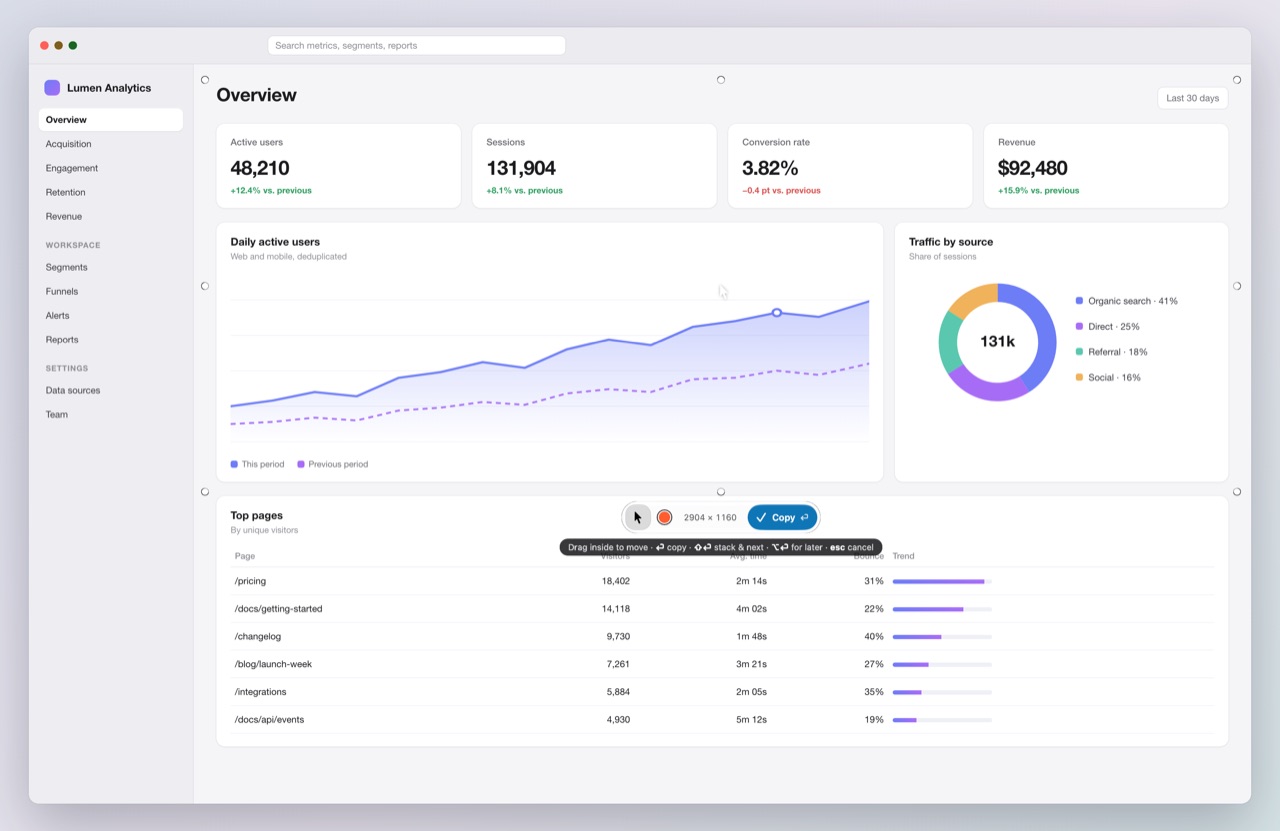The image size is (1280, 831).
Task: Go to Acquisition in the sidebar
Action: [111, 144]
